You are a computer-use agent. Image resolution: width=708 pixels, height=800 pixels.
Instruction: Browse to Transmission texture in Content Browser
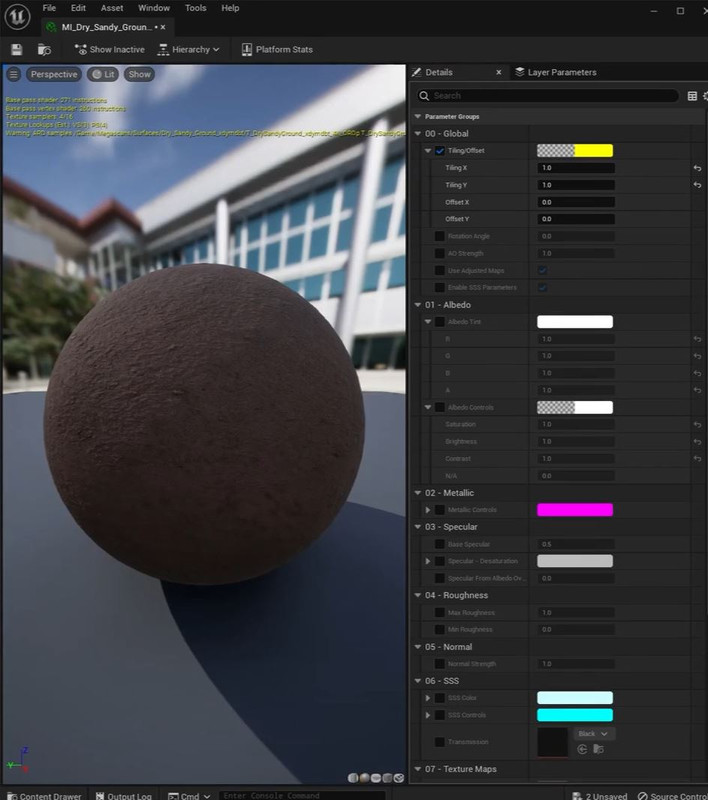point(599,749)
